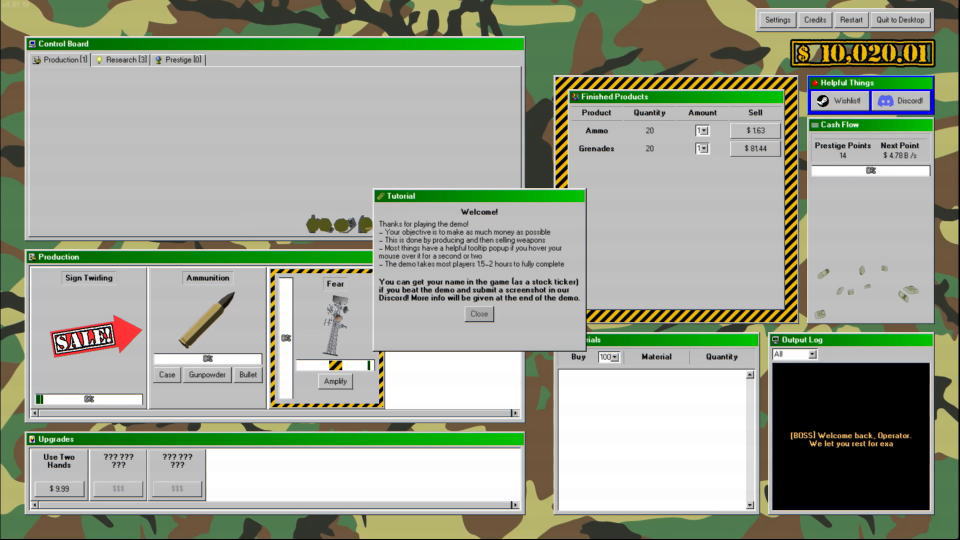Expand the Grenades sell amount dropdown

(x=703, y=149)
